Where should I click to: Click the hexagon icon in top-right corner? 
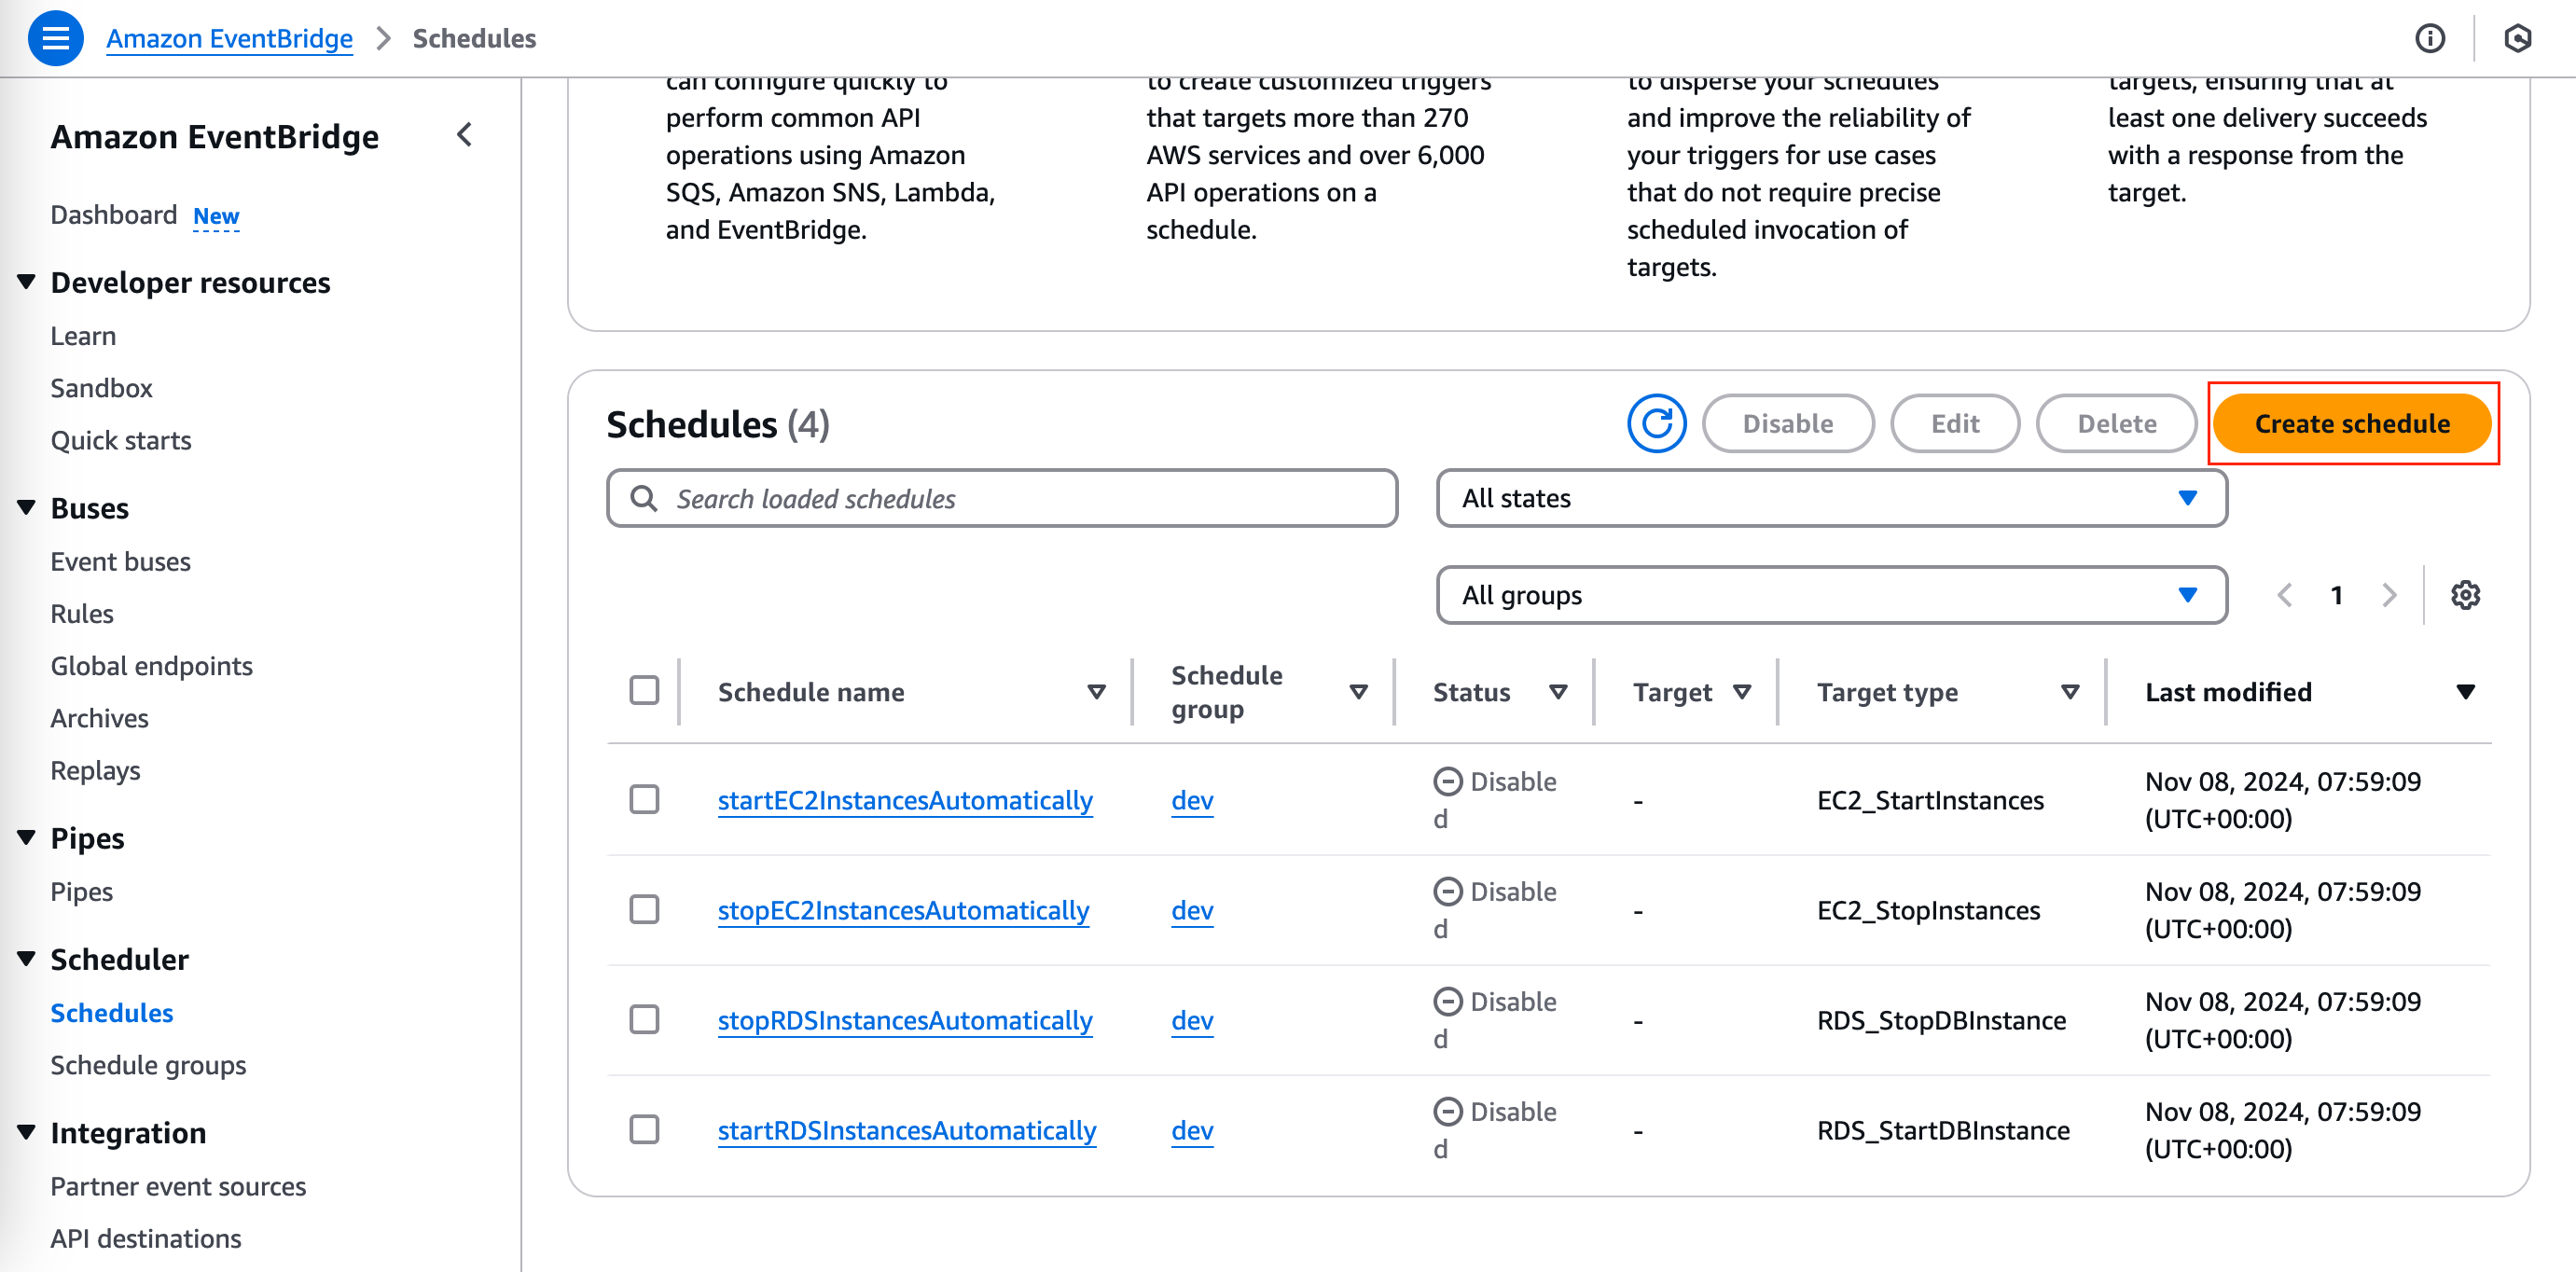pyautogui.click(x=2517, y=38)
